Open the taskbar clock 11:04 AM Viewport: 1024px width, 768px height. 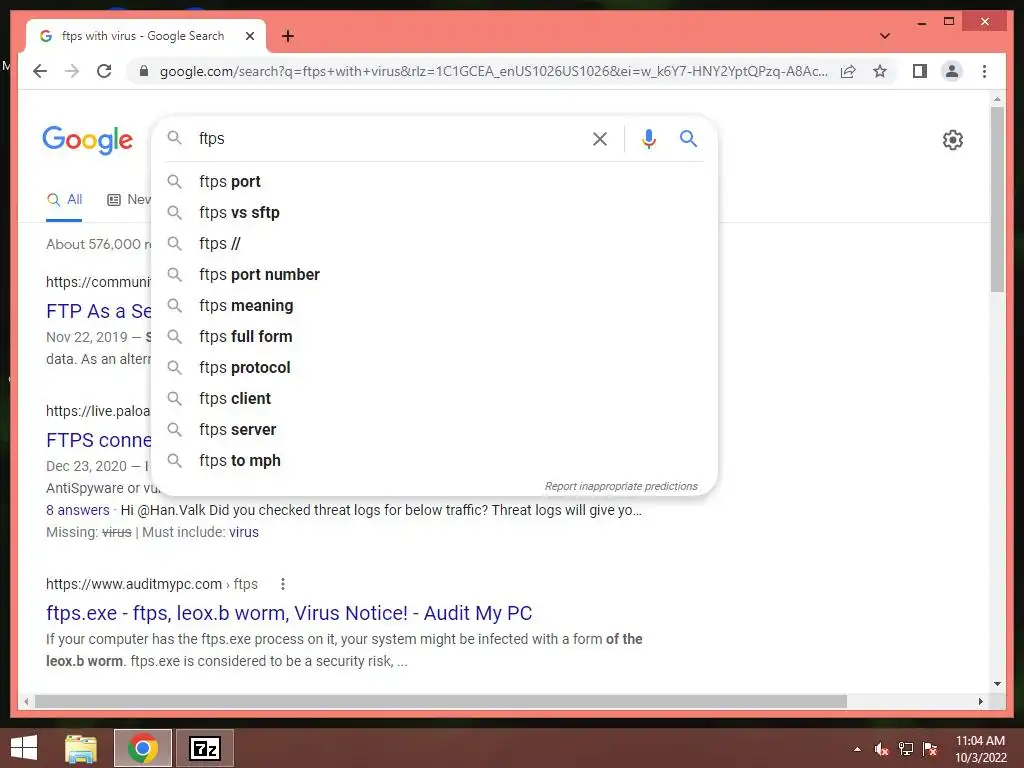pos(980,749)
